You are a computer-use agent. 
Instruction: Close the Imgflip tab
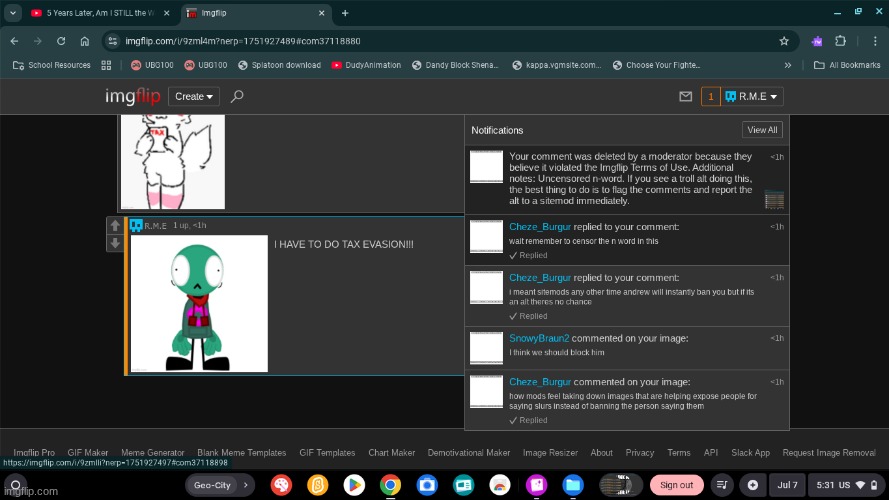[321, 13]
